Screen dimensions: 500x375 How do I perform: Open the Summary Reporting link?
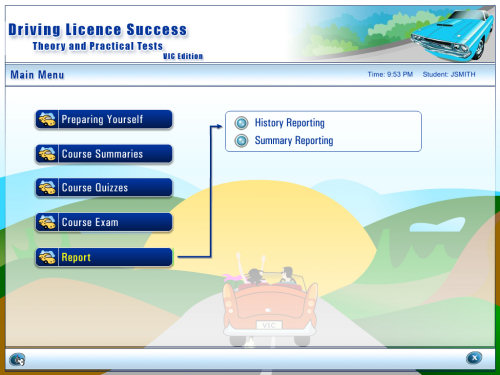click(x=294, y=141)
